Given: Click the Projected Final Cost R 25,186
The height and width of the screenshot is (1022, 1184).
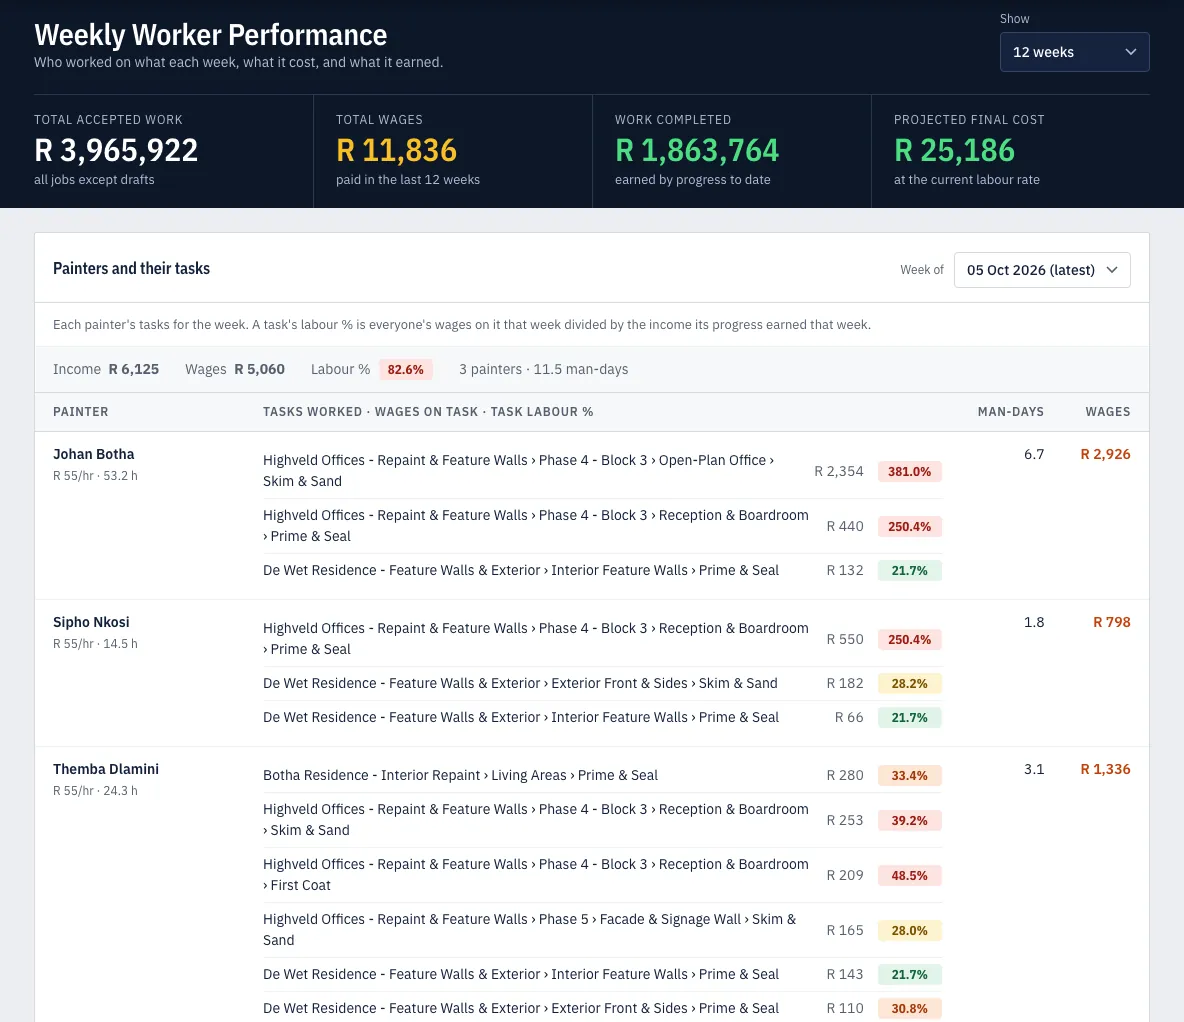Looking at the screenshot, I should click(954, 150).
